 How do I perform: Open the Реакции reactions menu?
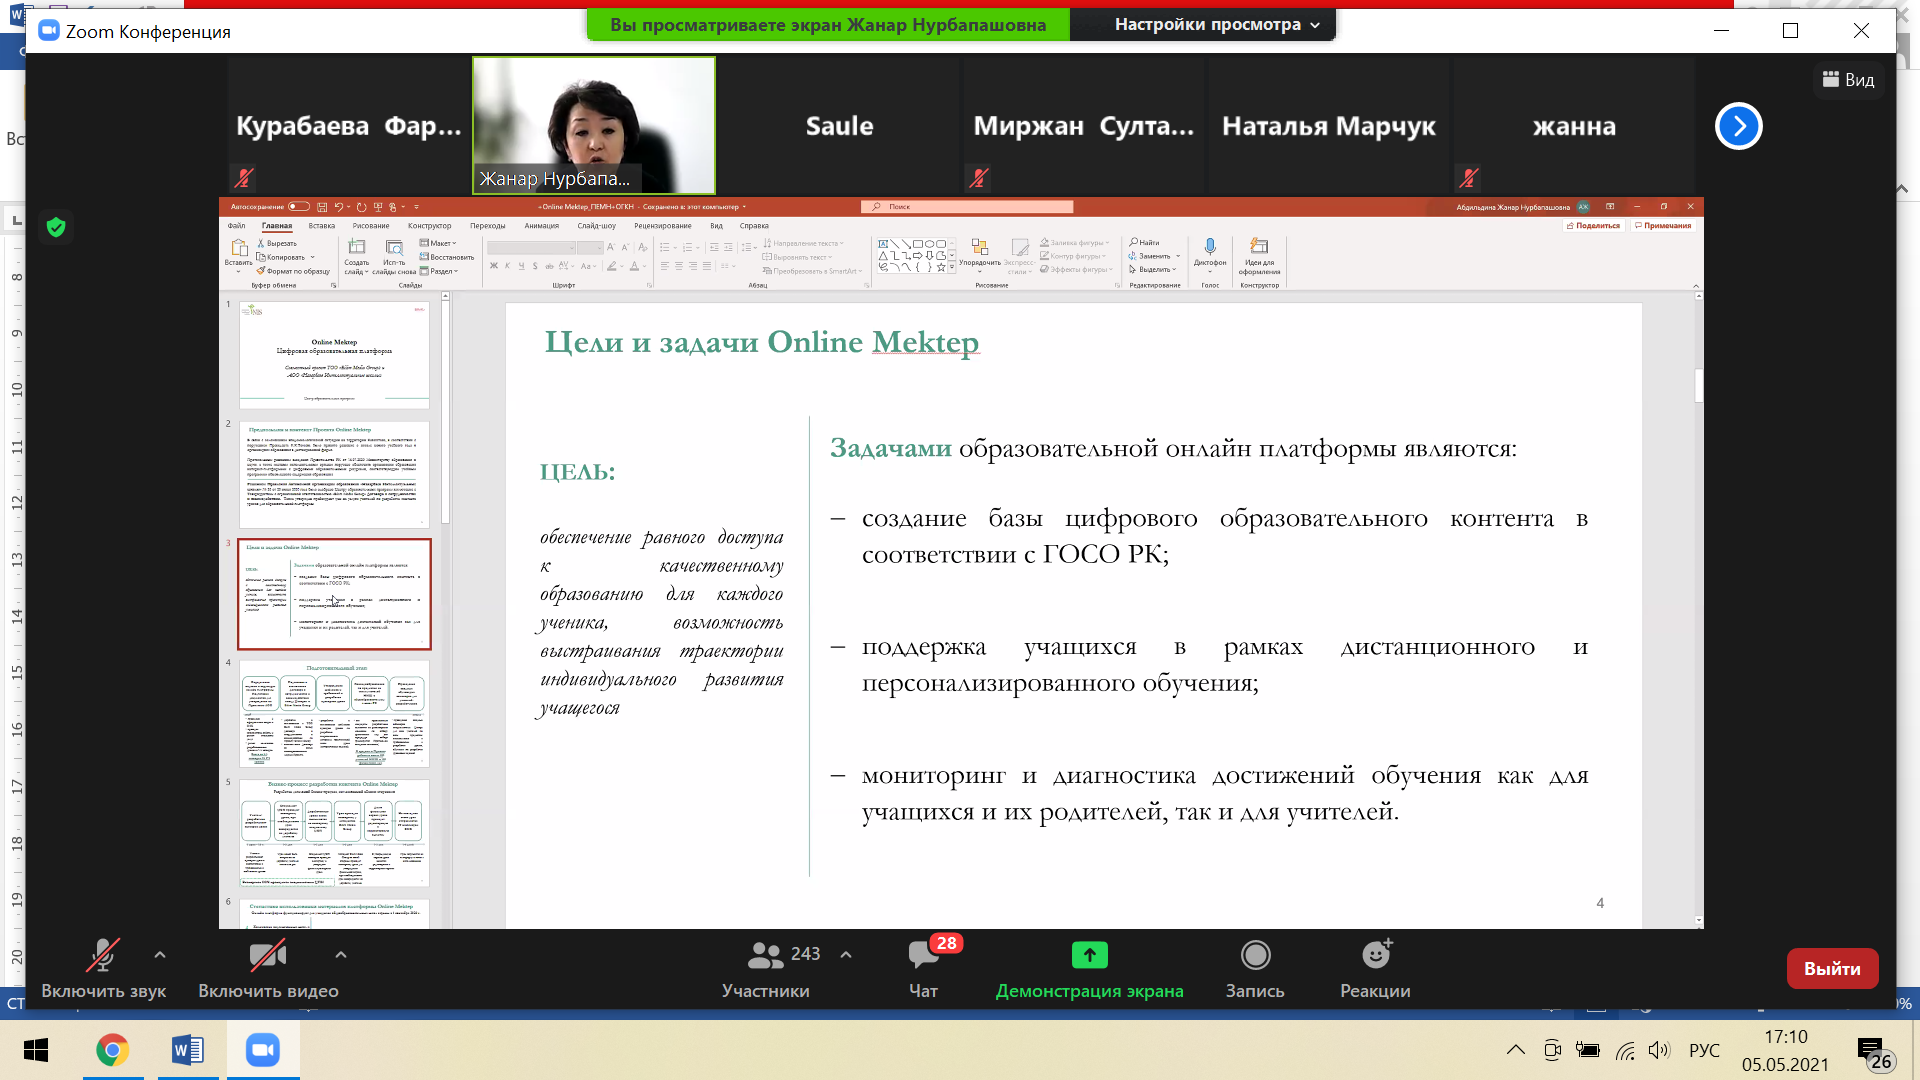1375,969
